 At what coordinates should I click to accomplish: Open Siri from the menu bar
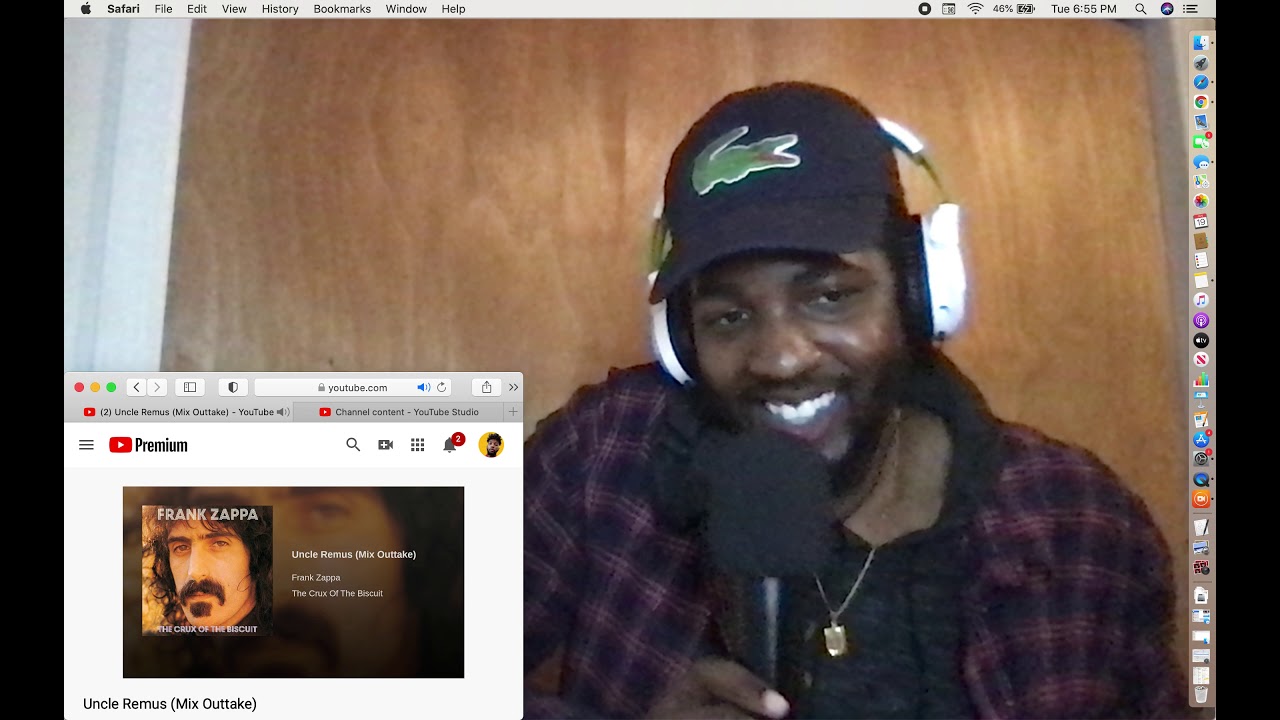tap(1167, 9)
